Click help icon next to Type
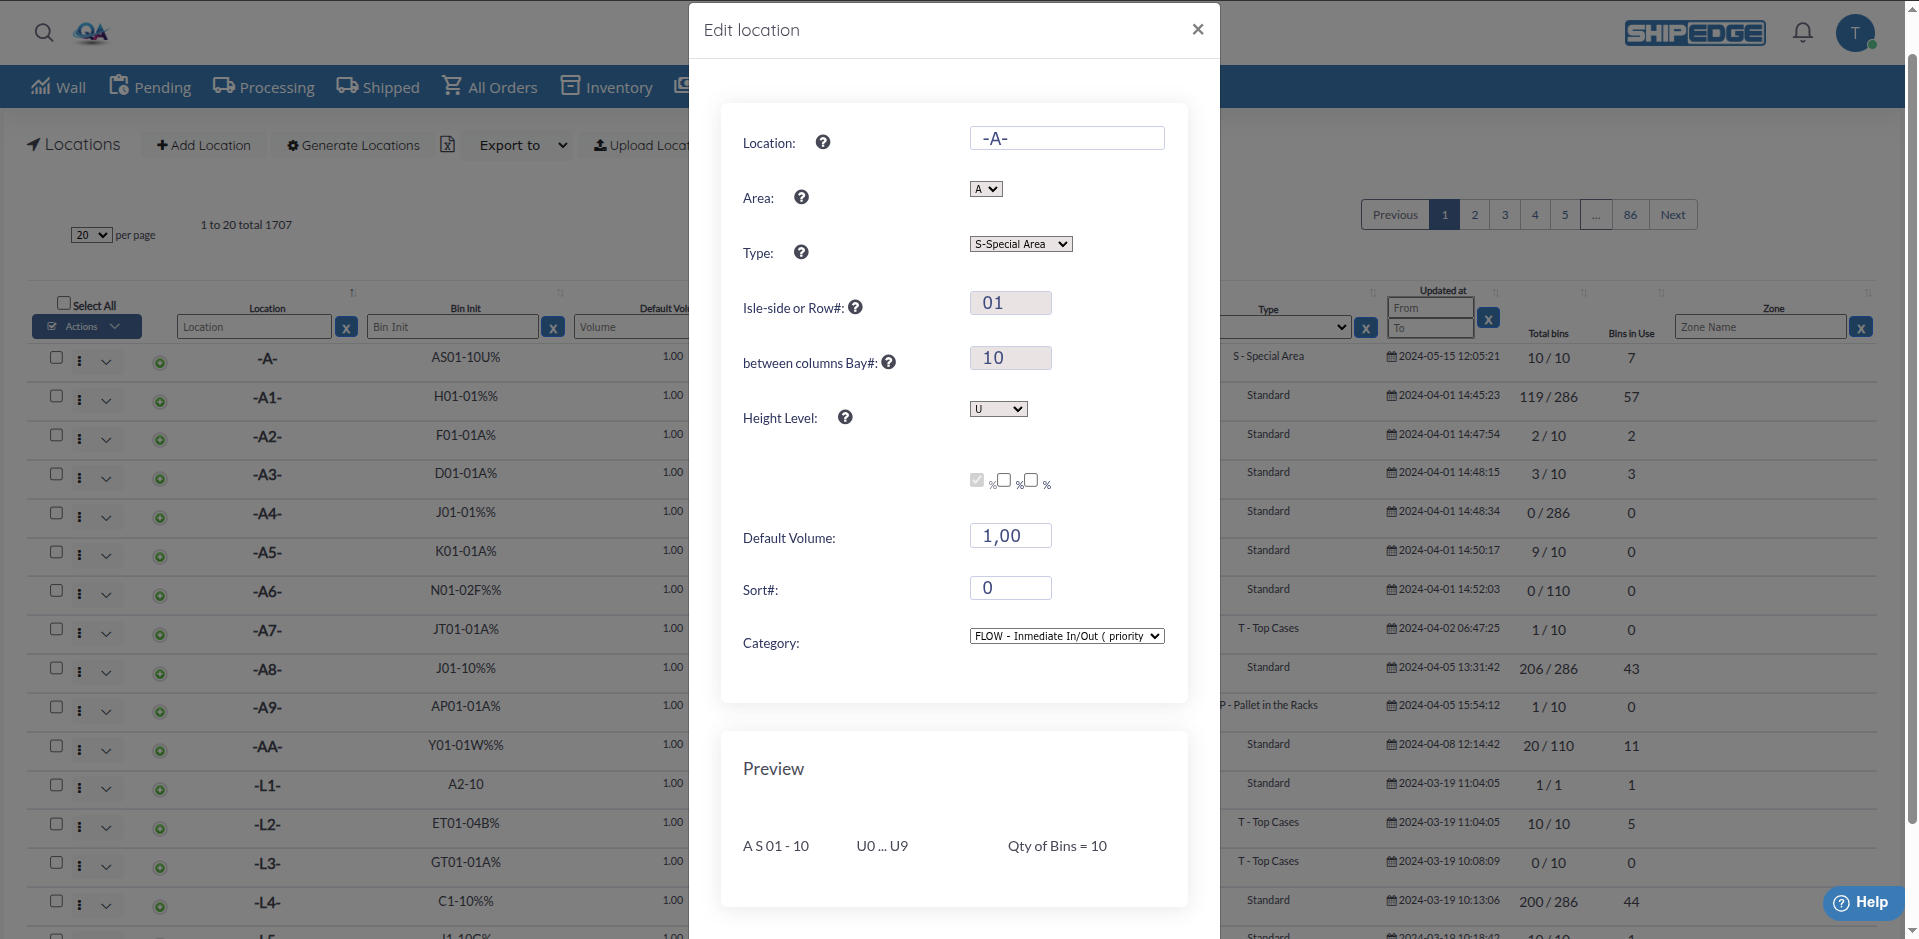Screen dimensions: 1919x939 [801, 252]
